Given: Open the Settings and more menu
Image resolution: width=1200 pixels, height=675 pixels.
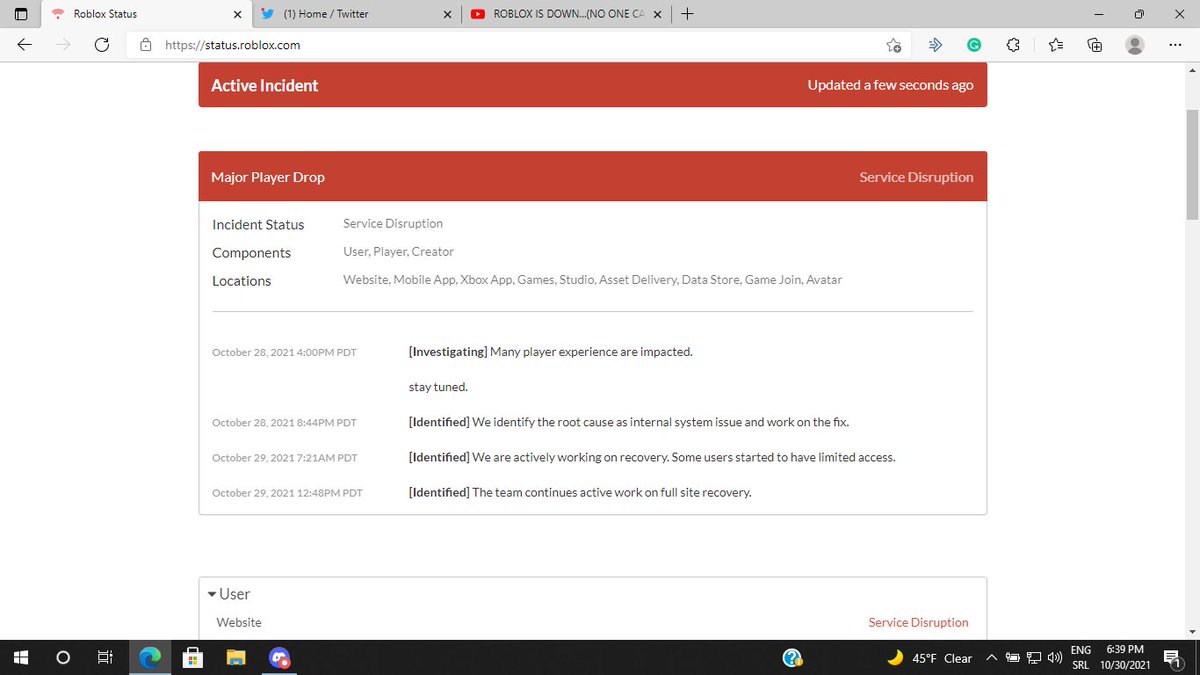Looking at the screenshot, I should [x=1174, y=45].
